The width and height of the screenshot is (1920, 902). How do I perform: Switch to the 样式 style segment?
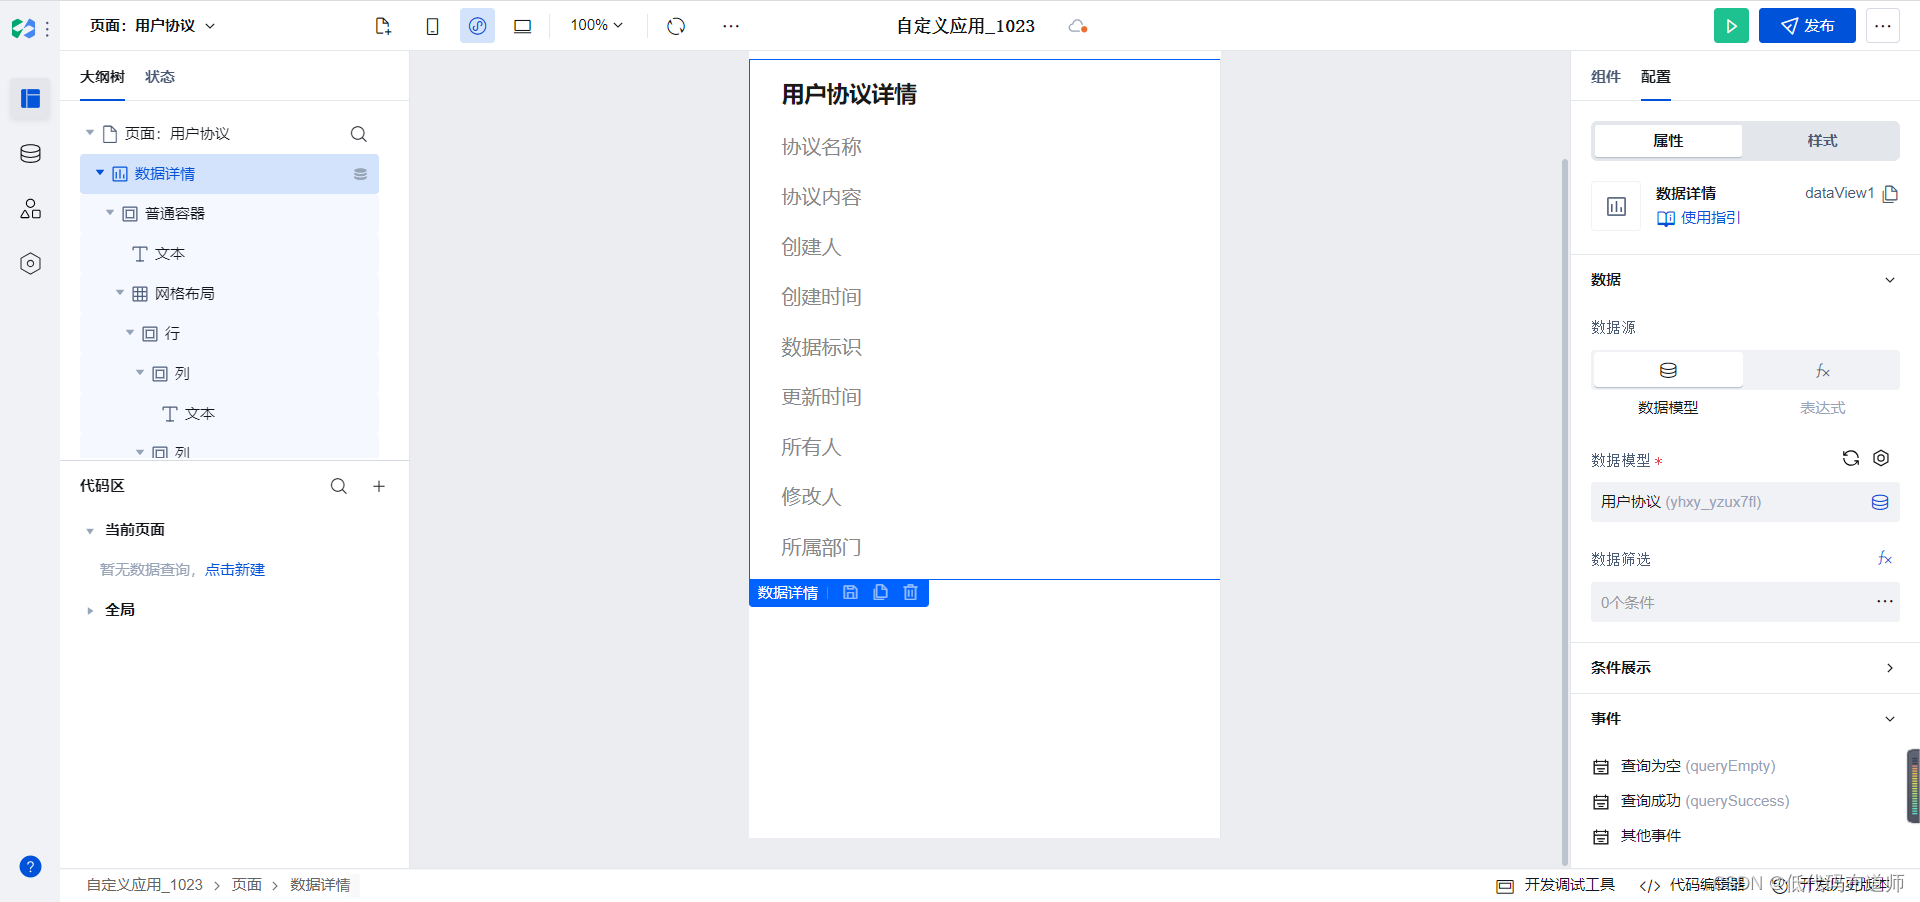tap(1822, 141)
